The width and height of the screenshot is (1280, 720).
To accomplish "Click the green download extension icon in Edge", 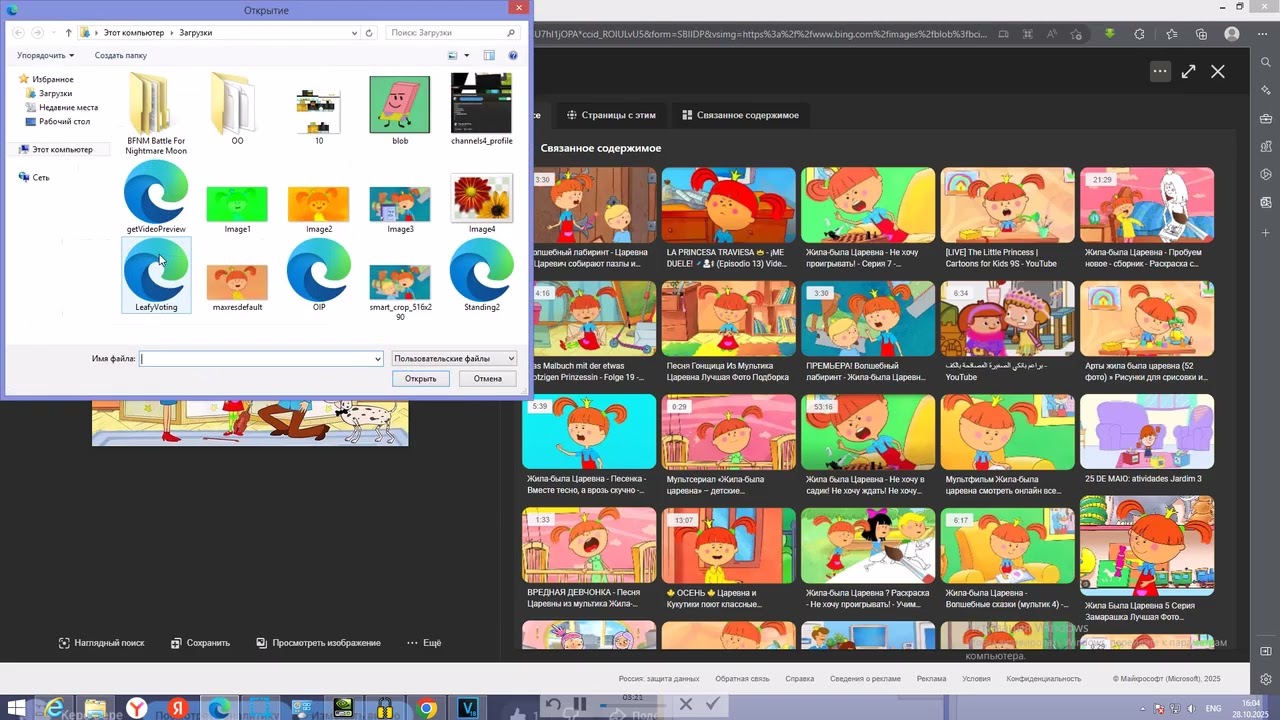I will [x=1109, y=34].
